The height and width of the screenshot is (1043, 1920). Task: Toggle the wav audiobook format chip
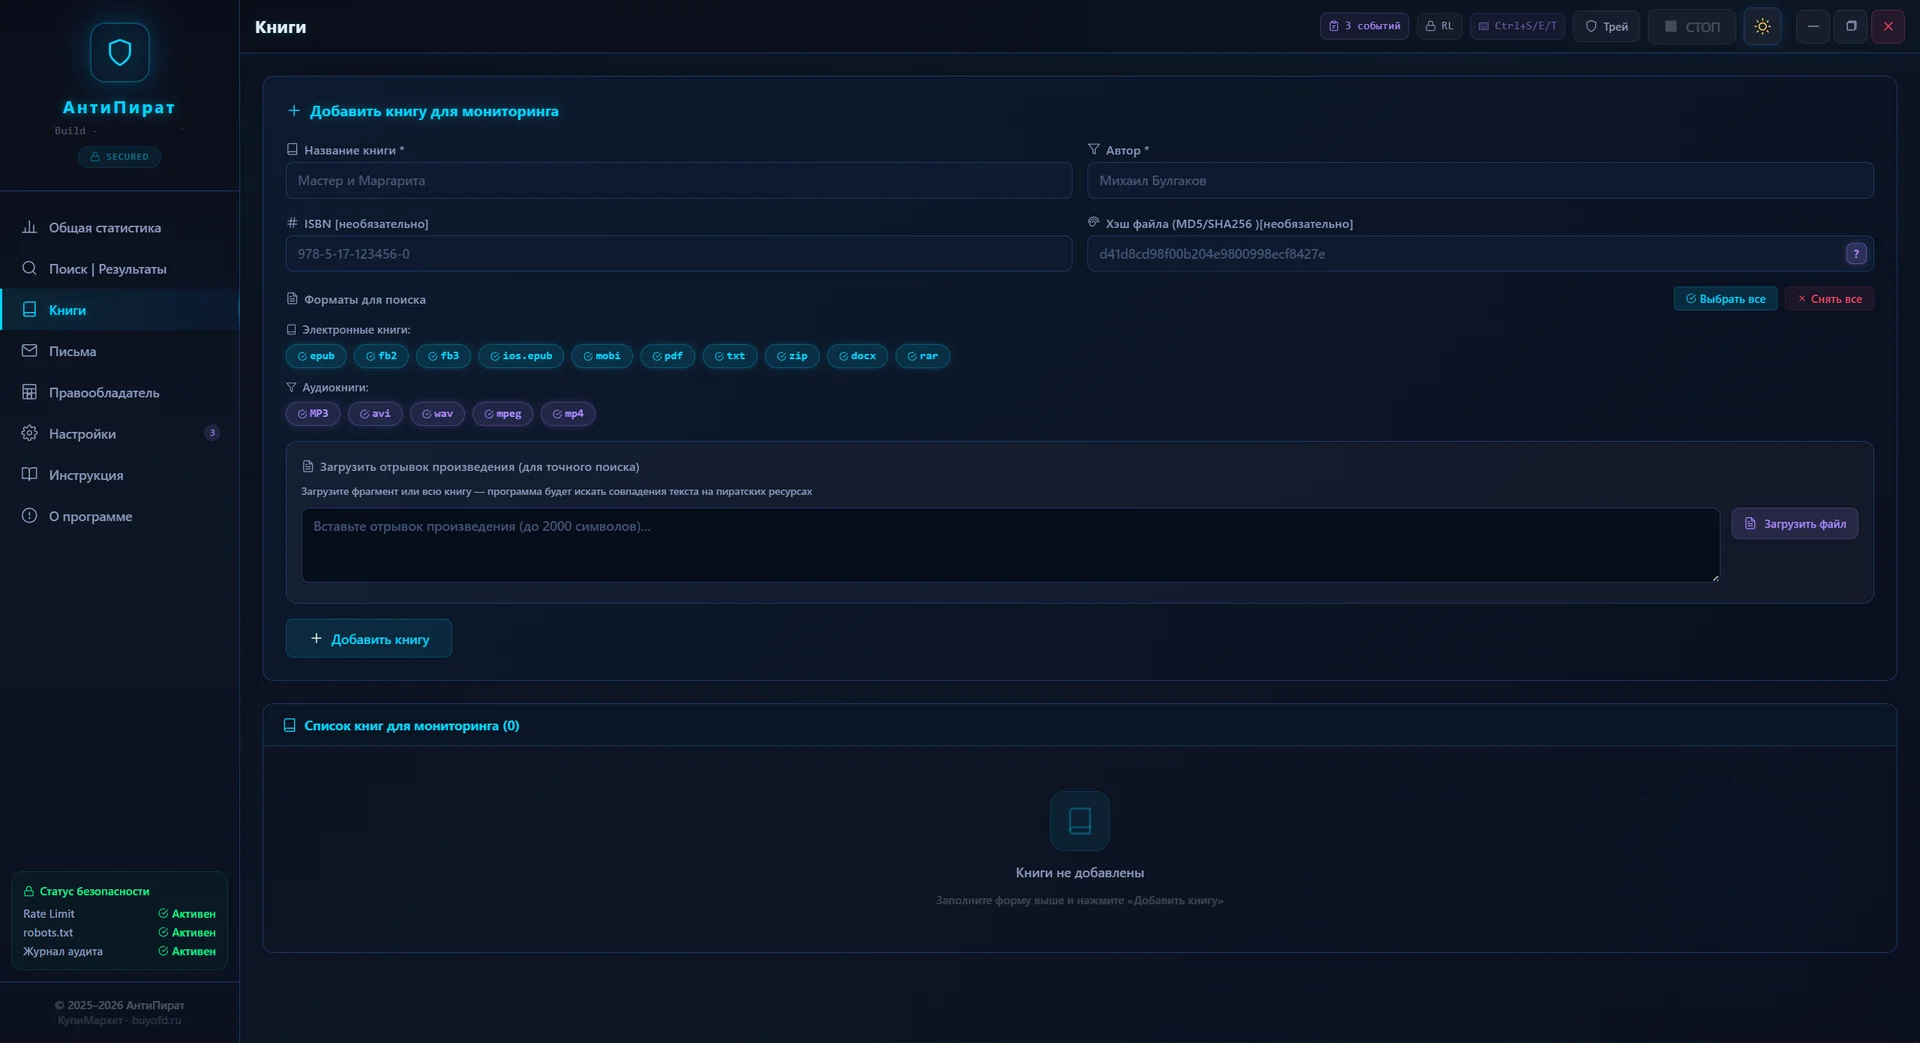click(437, 414)
